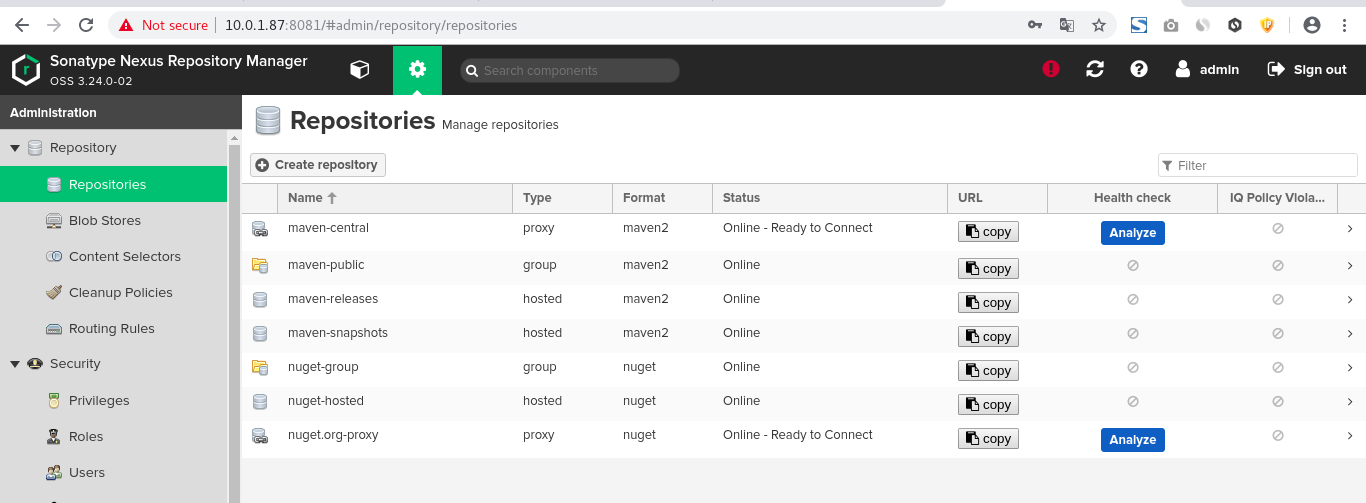Bookmark page with star icon
The image size is (1366, 503).
[1099, 25]
